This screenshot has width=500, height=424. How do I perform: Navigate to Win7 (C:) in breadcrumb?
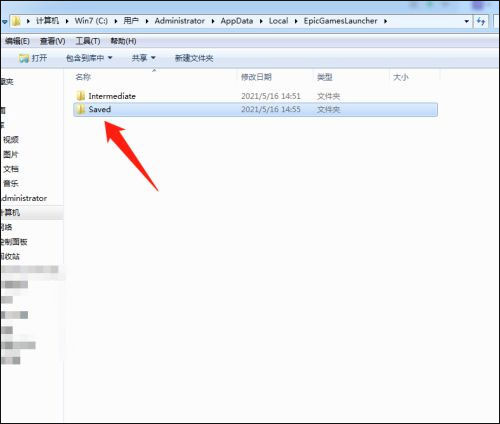point(91,21)
